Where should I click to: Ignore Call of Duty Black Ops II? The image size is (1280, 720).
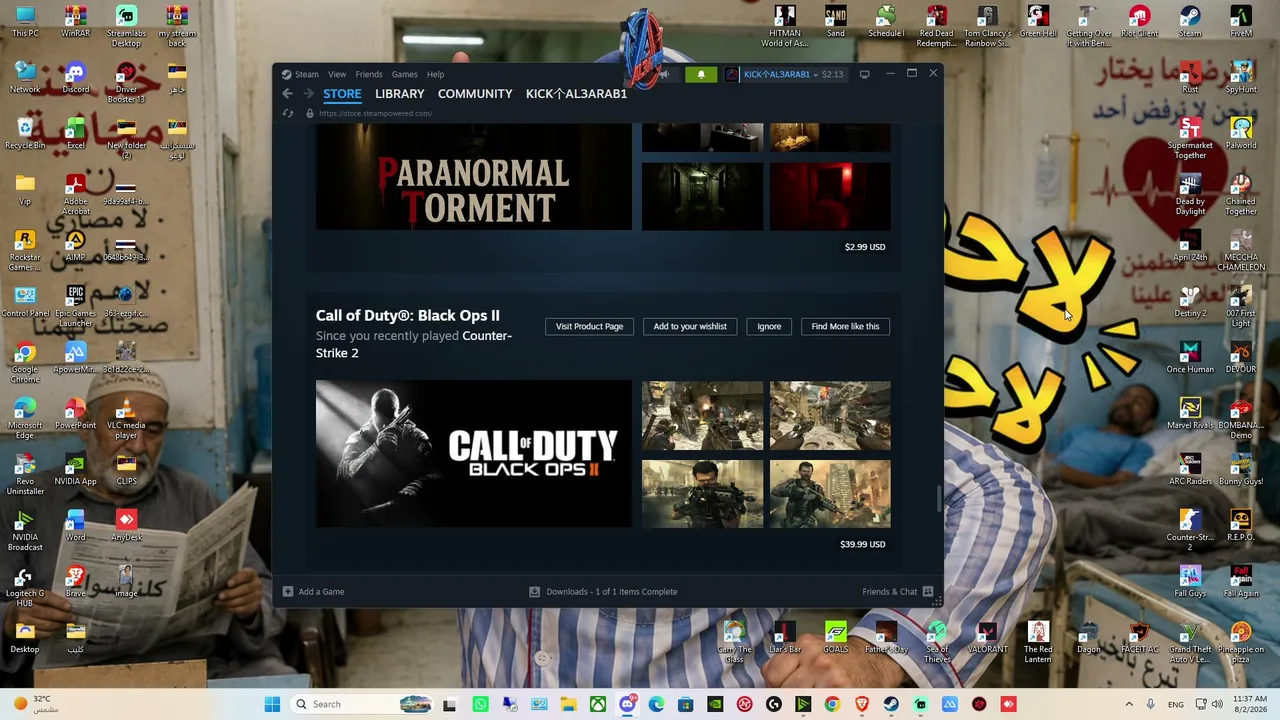click(769, 326)
